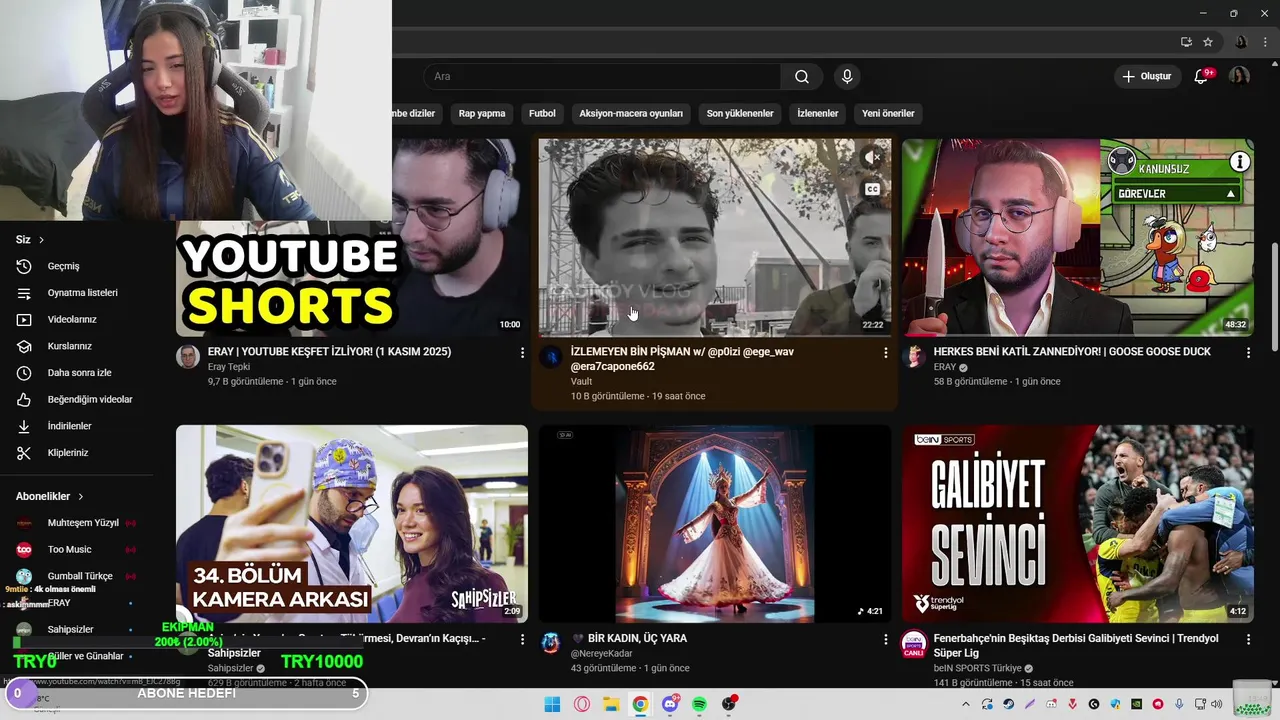
Task: Open options menu for İZLEMEYEN BİN PİŞMAN video
Action: (885, 353)
